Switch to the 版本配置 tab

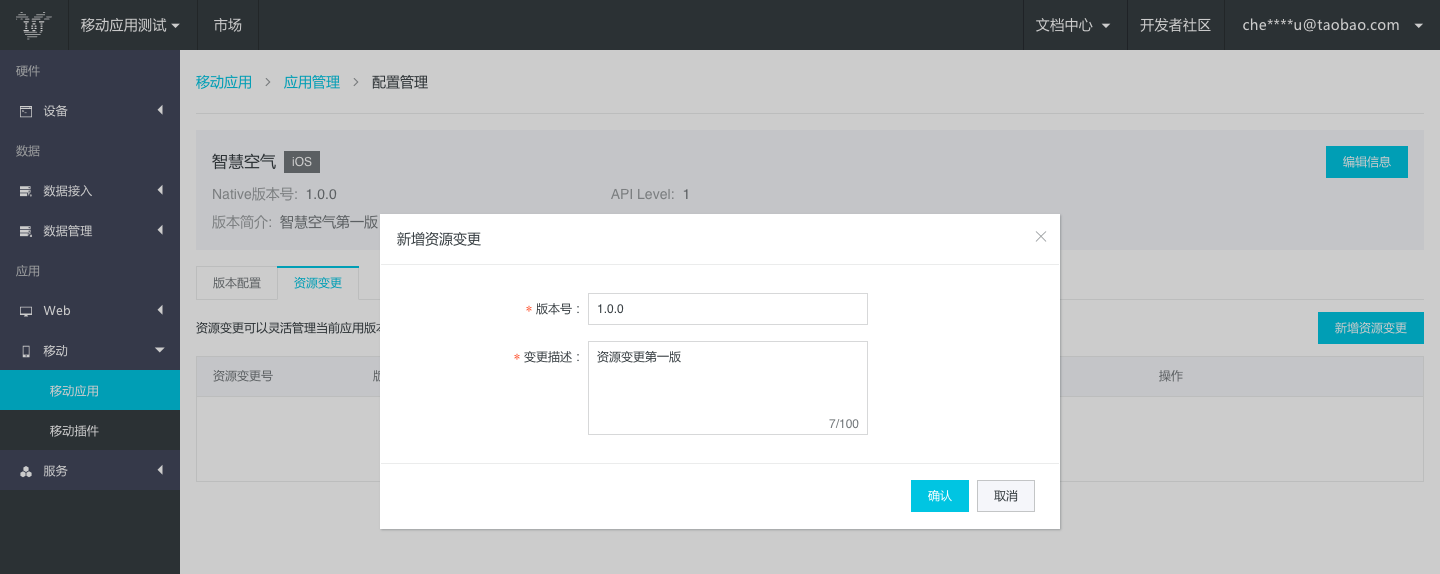tap(237, 283)
